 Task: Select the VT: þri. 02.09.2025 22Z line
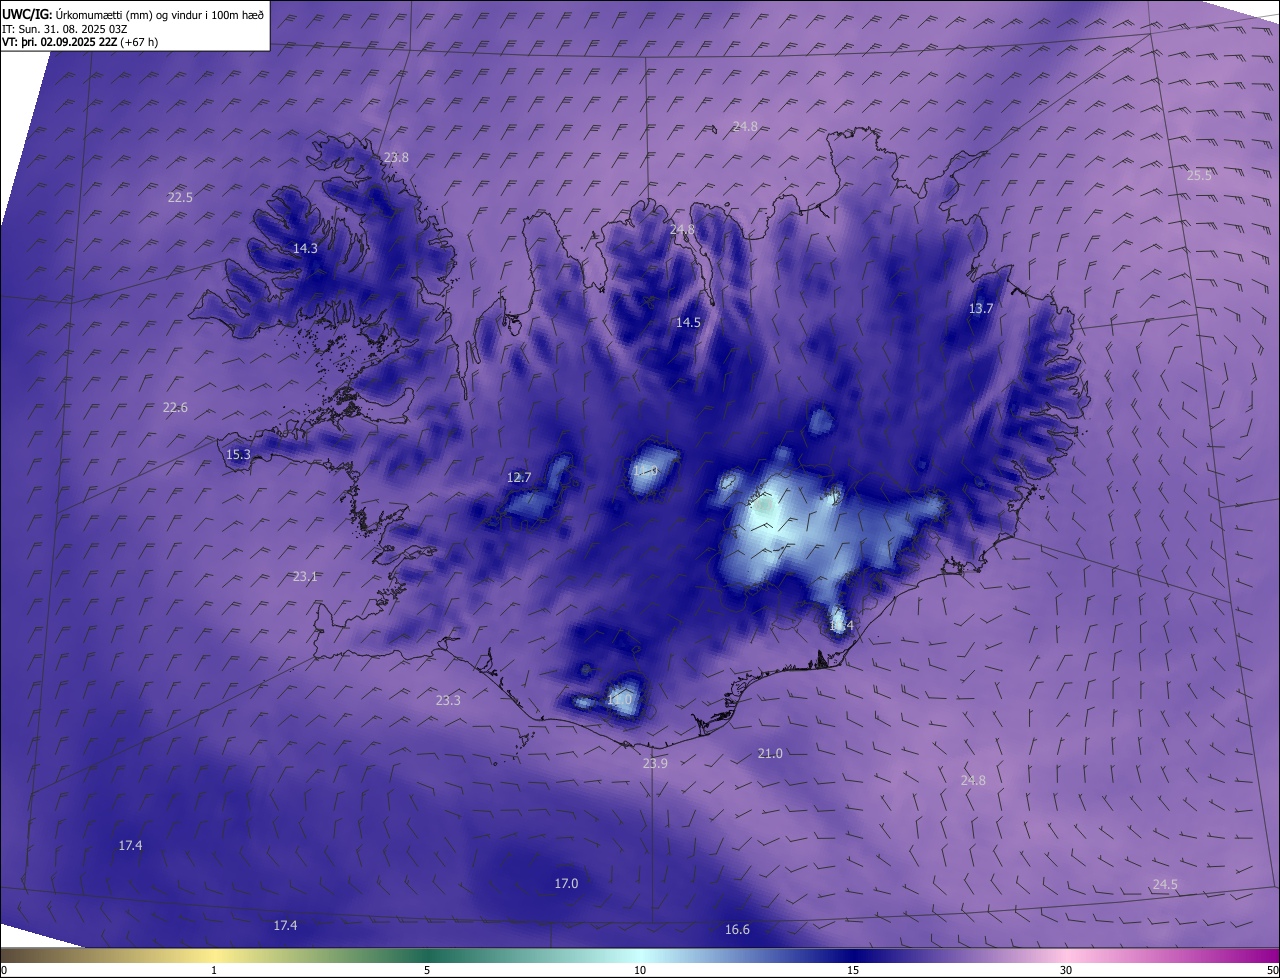click(80, 42)
